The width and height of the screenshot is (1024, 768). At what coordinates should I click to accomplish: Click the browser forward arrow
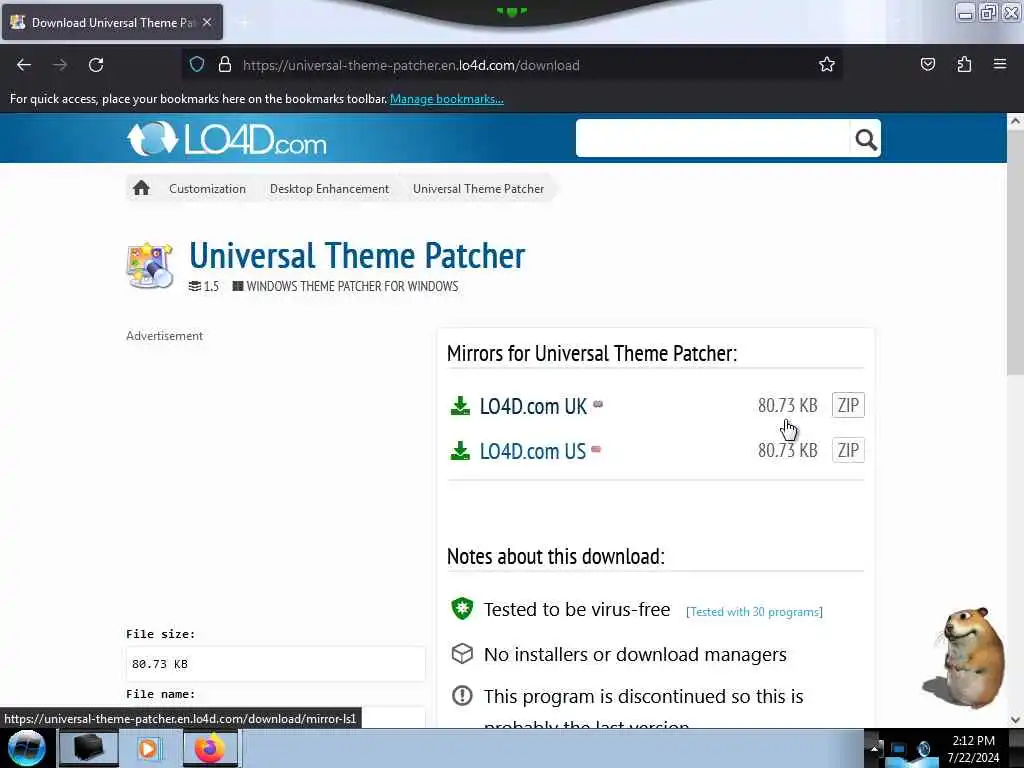60,65
